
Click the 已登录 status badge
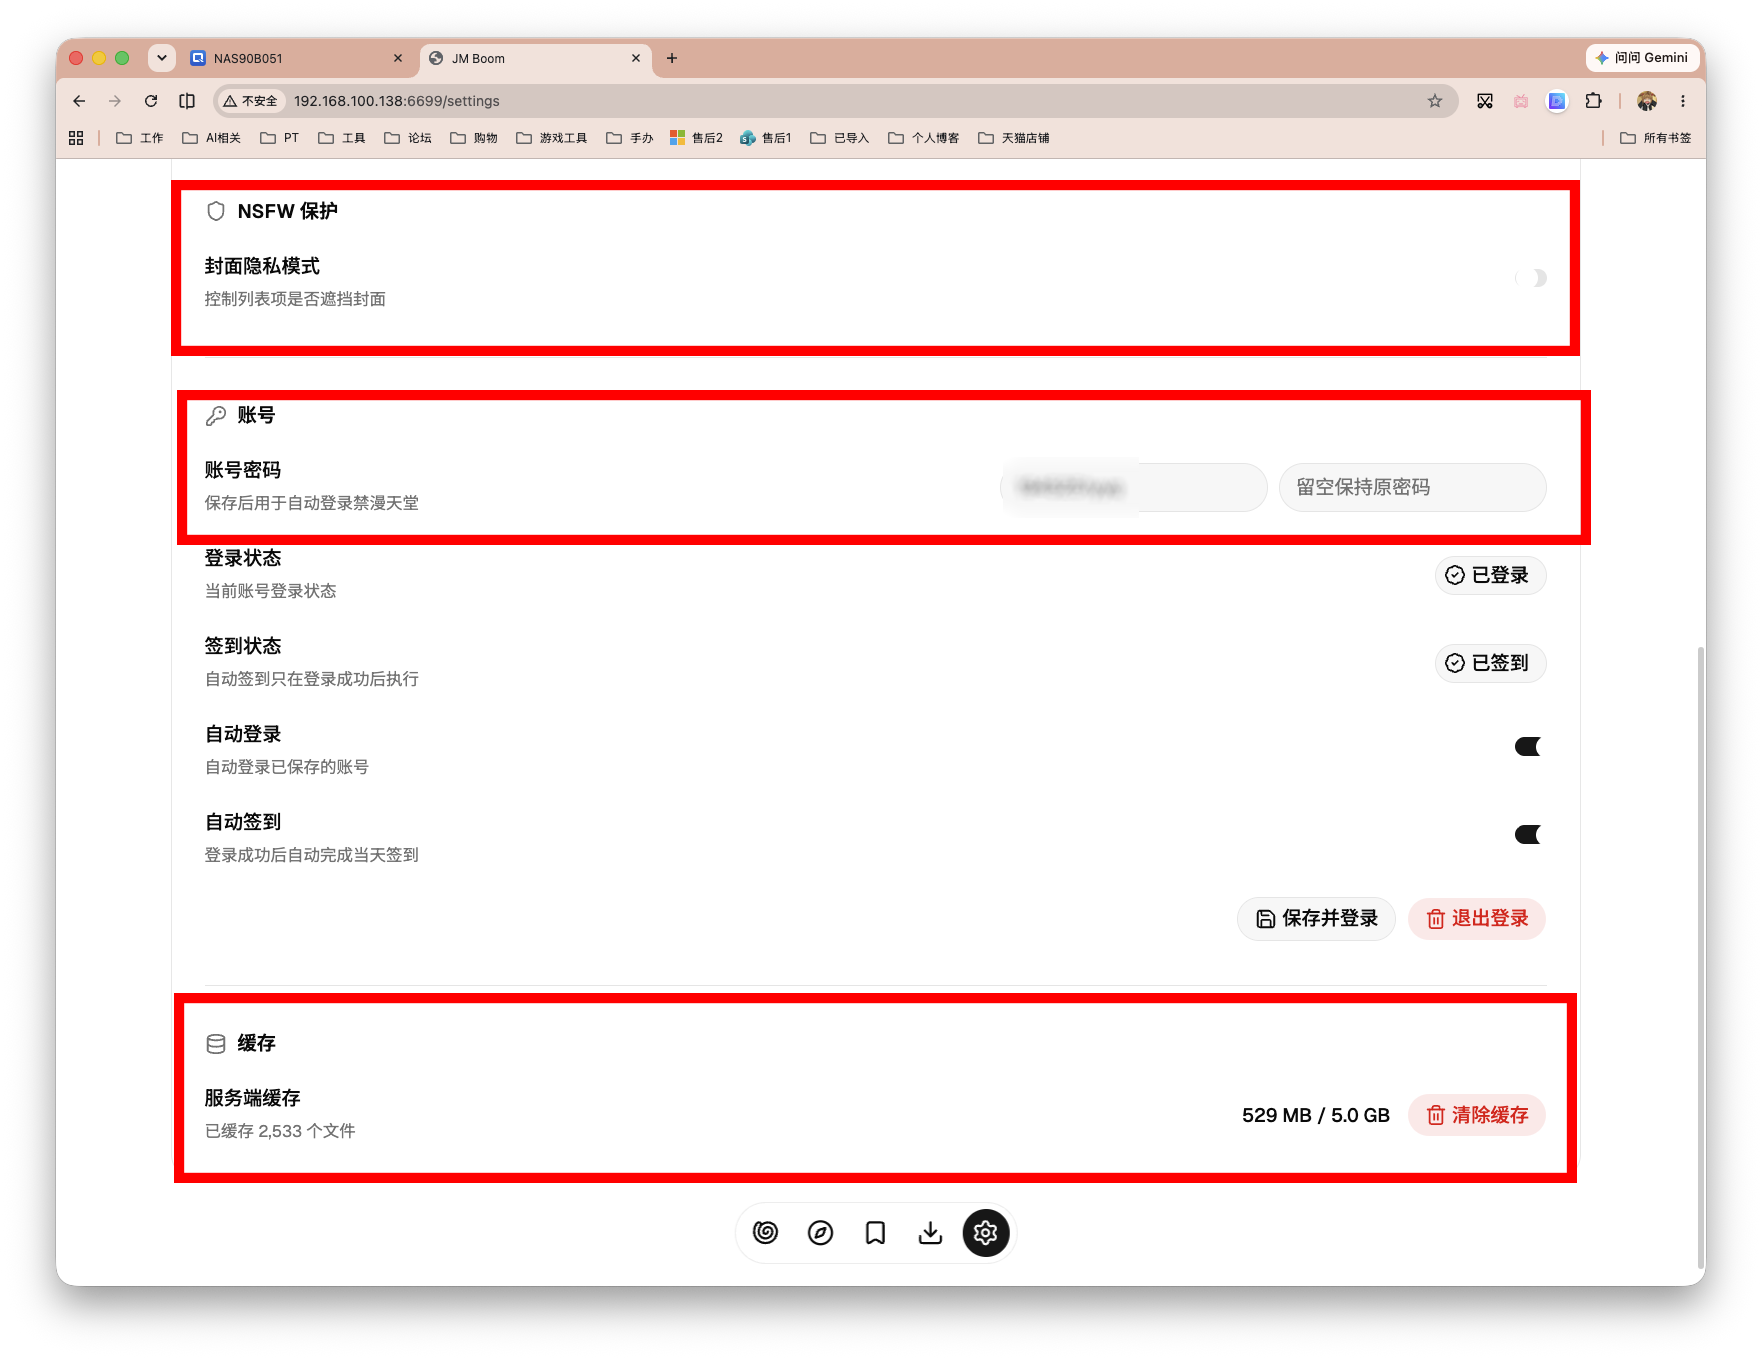[x=1490, y=575]
